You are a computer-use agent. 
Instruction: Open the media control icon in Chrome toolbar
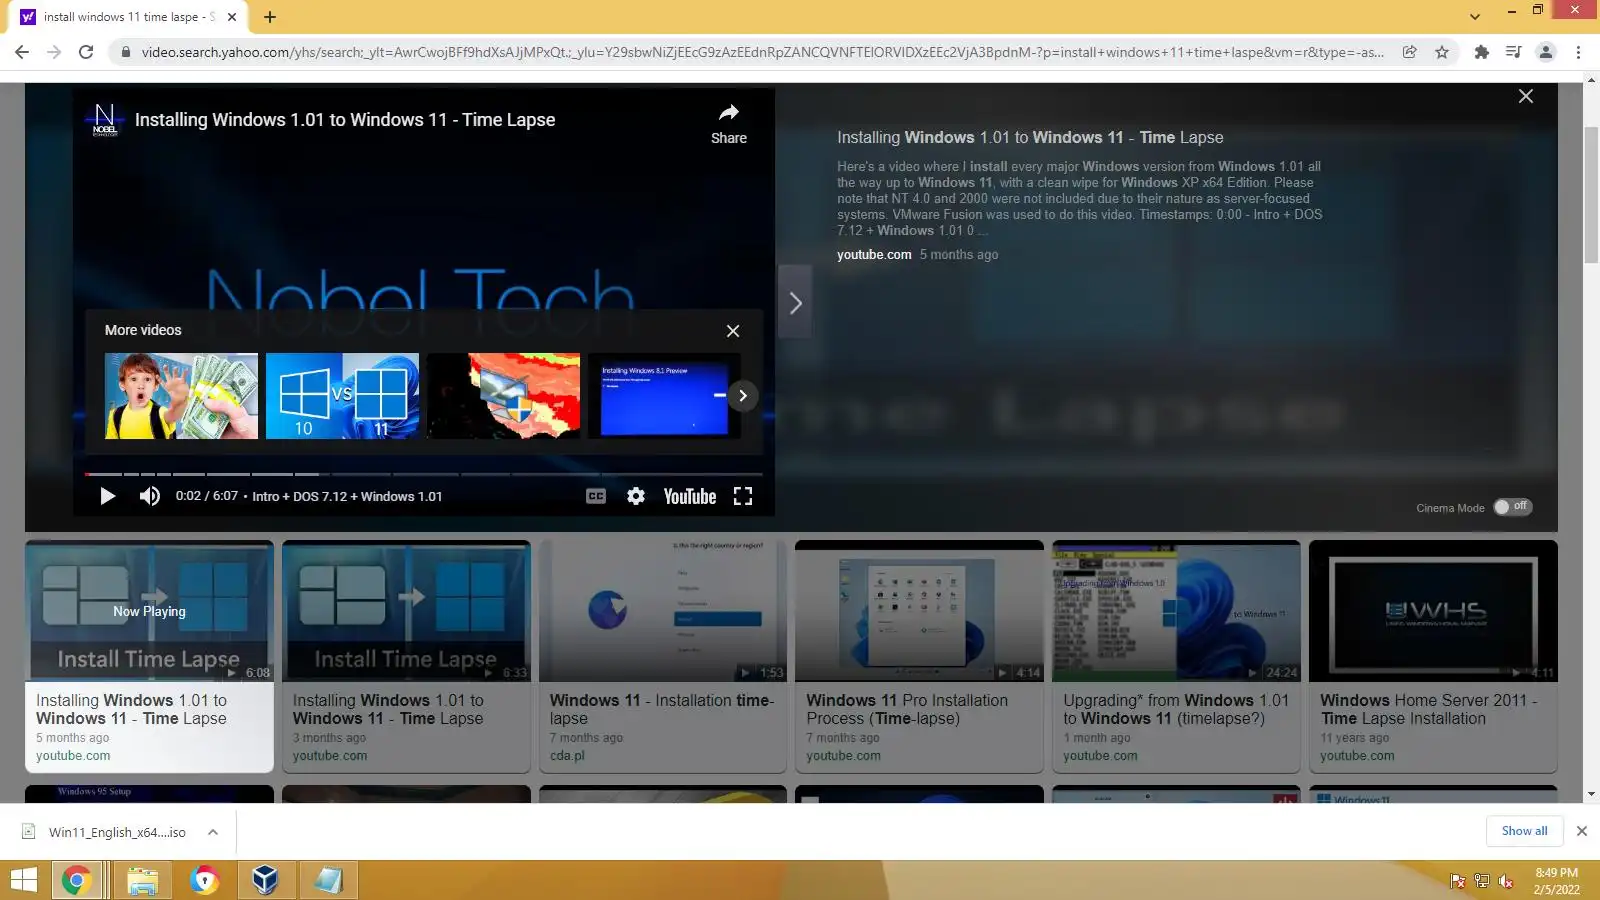(x=1514, y=52)
